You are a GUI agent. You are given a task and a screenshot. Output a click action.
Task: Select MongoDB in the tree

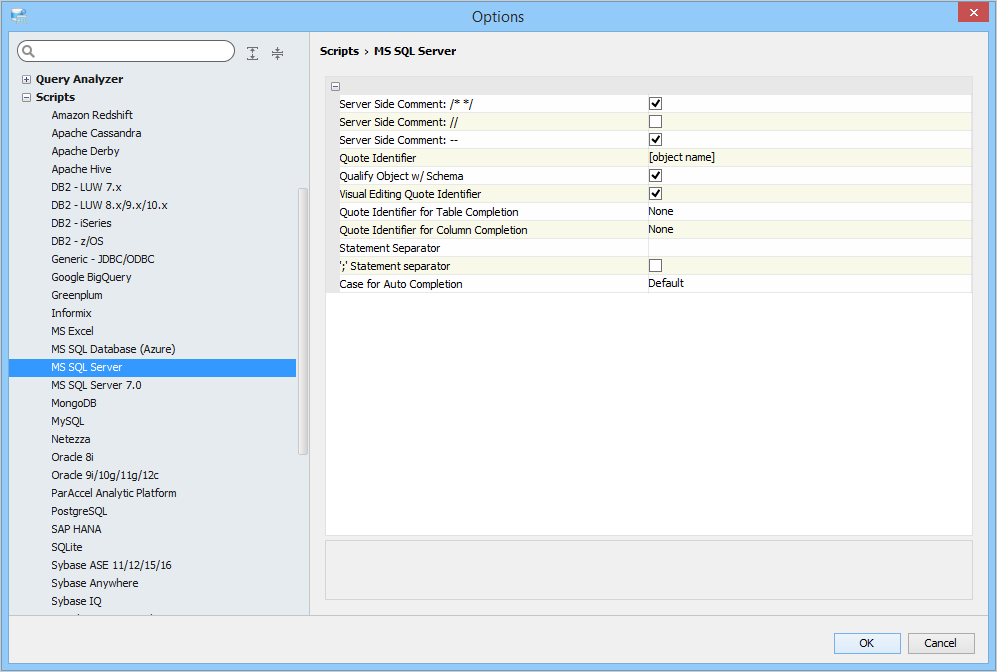coord(74,403)
